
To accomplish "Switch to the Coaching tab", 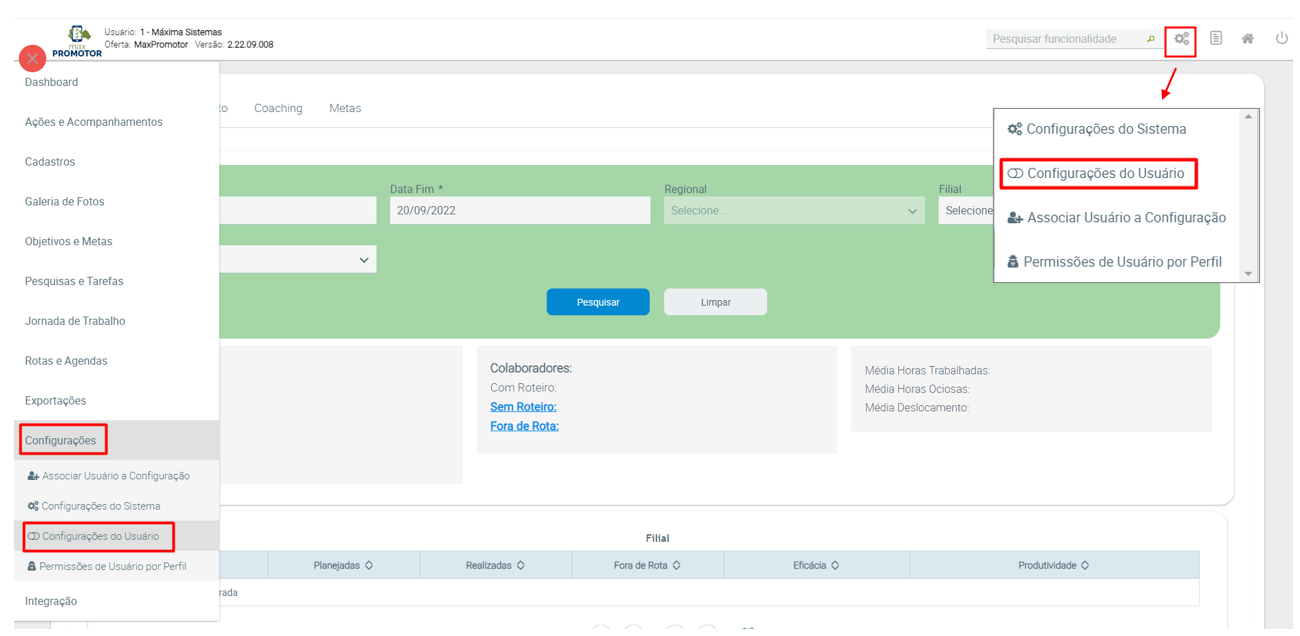I will [278, 108].
